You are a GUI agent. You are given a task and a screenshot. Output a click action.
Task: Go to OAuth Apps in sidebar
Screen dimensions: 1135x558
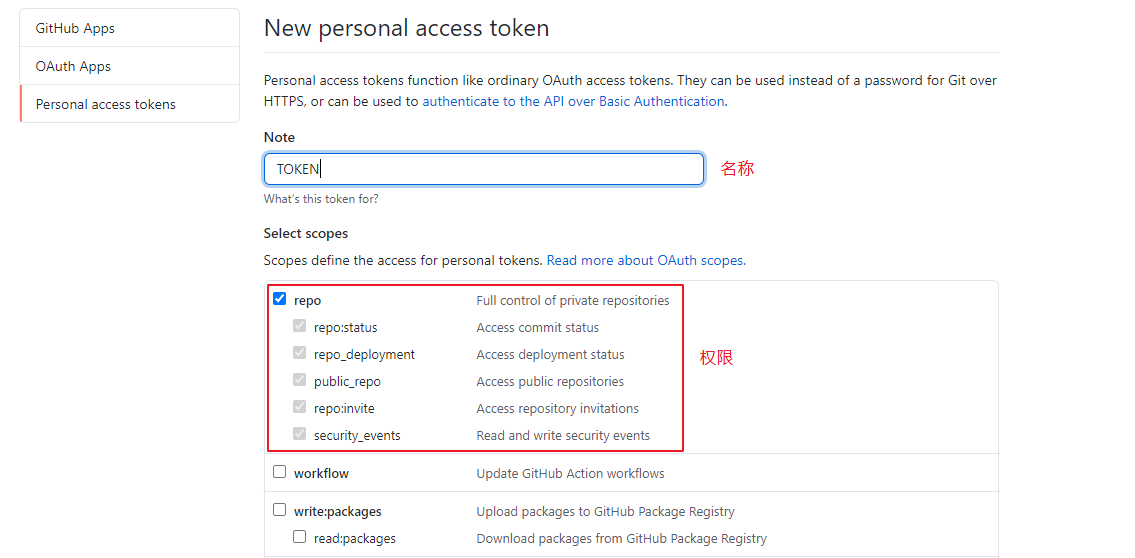(130, 66)
